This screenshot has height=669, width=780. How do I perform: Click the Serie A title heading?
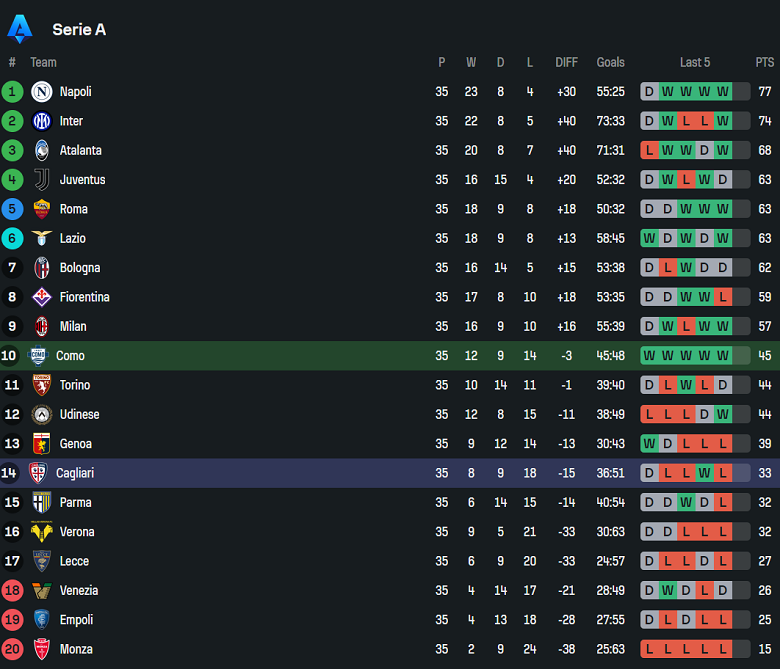(79, 30)
